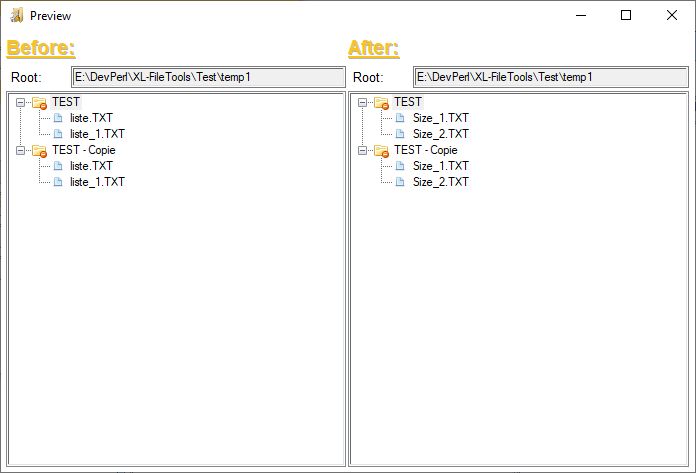The image size is (696, 473).
Task: Select TEST folder label in After tree
Action: point(408,102)
